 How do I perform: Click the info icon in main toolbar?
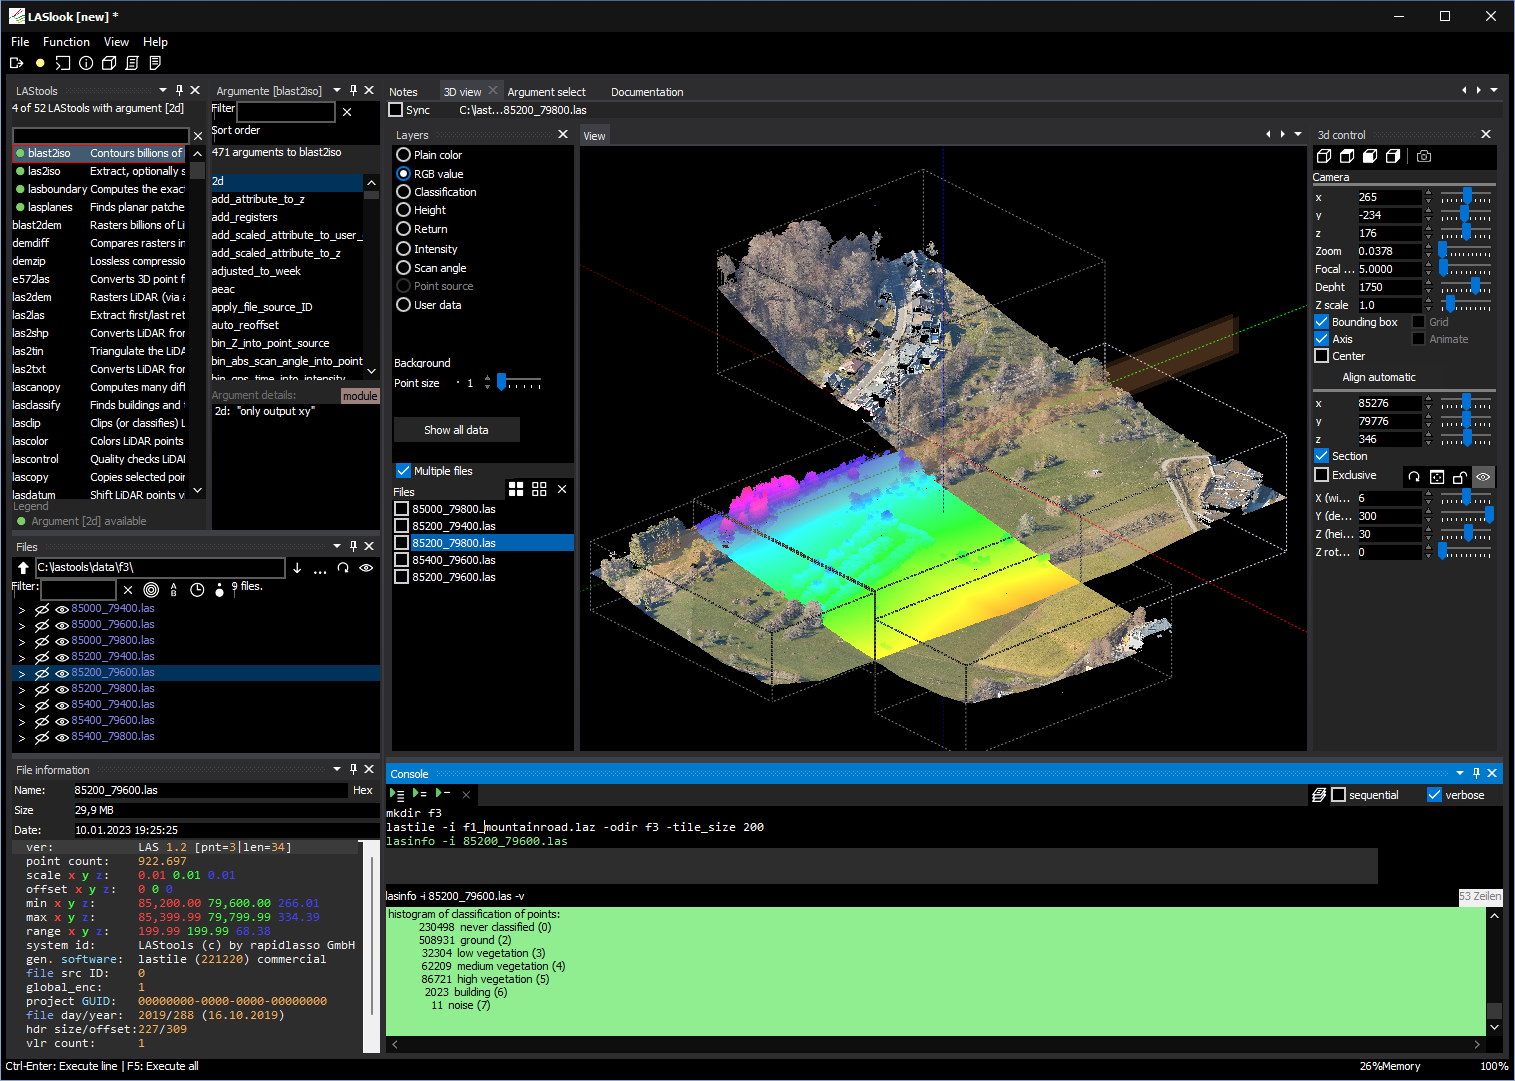[x=86, y=63]
